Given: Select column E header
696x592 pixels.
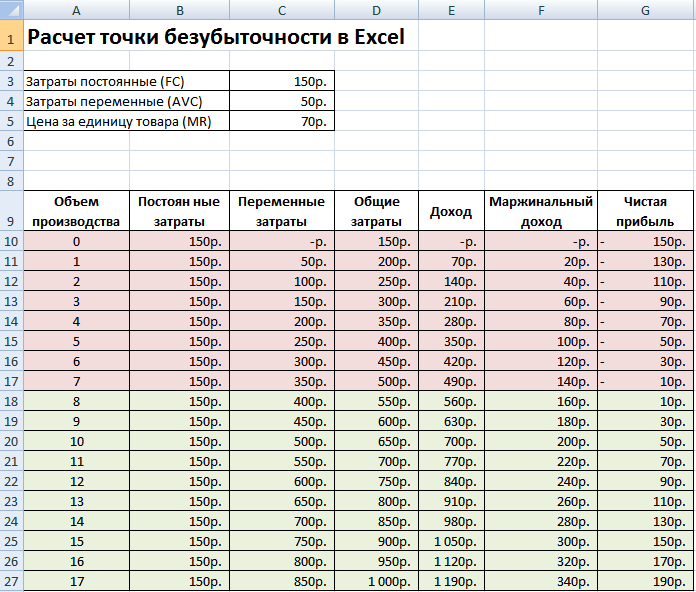Looking at the screenshot, I should click(451, 9).
